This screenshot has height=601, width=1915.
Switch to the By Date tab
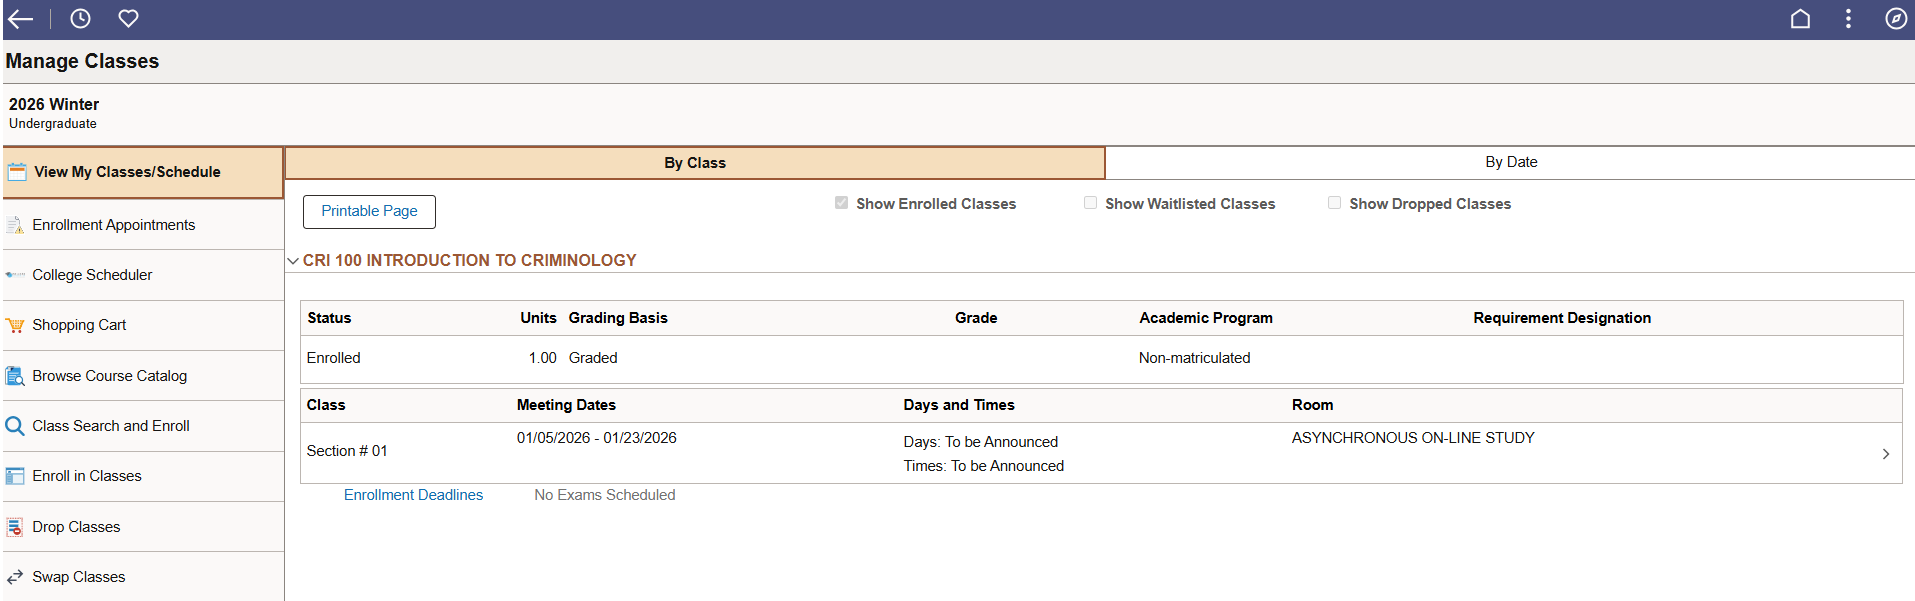point(1510,162)
